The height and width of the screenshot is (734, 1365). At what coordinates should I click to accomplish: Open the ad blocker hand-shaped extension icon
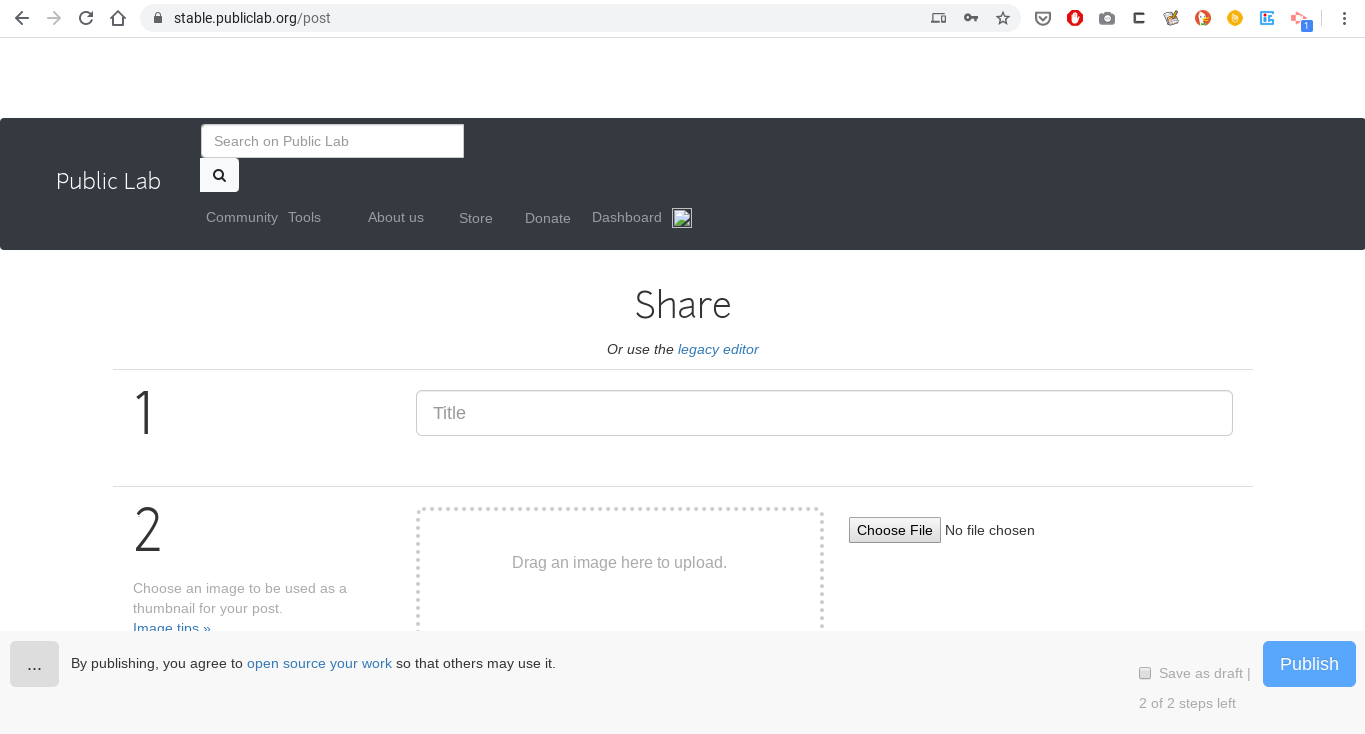(x=1075, y=17)
